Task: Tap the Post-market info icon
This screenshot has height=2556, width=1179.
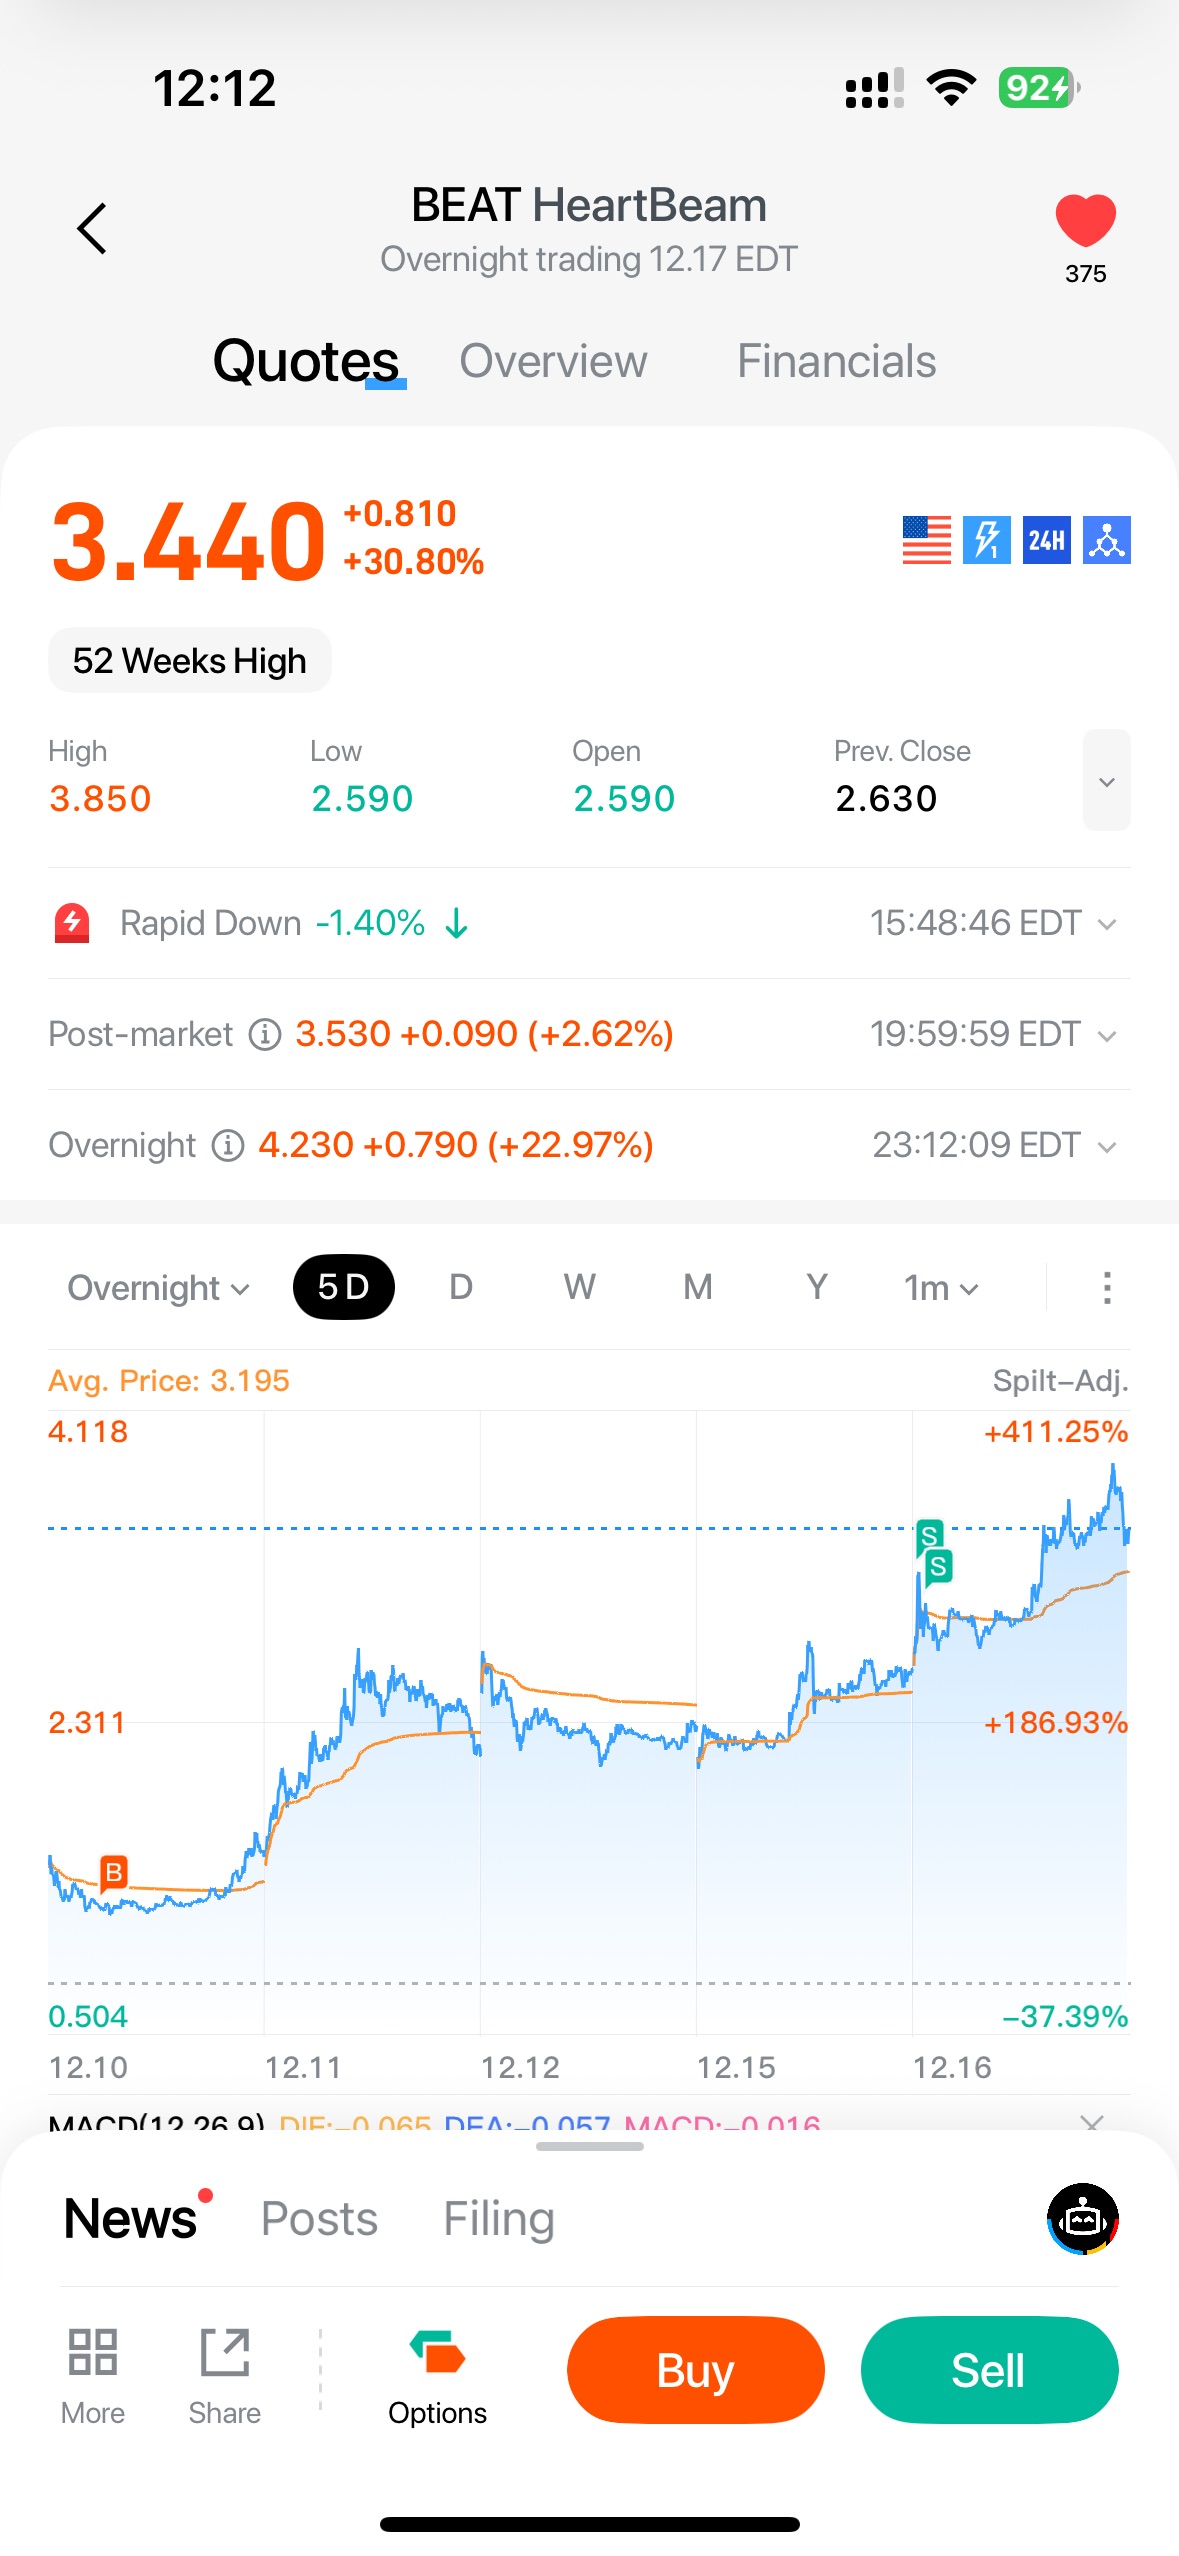Action: point(264,1034)
